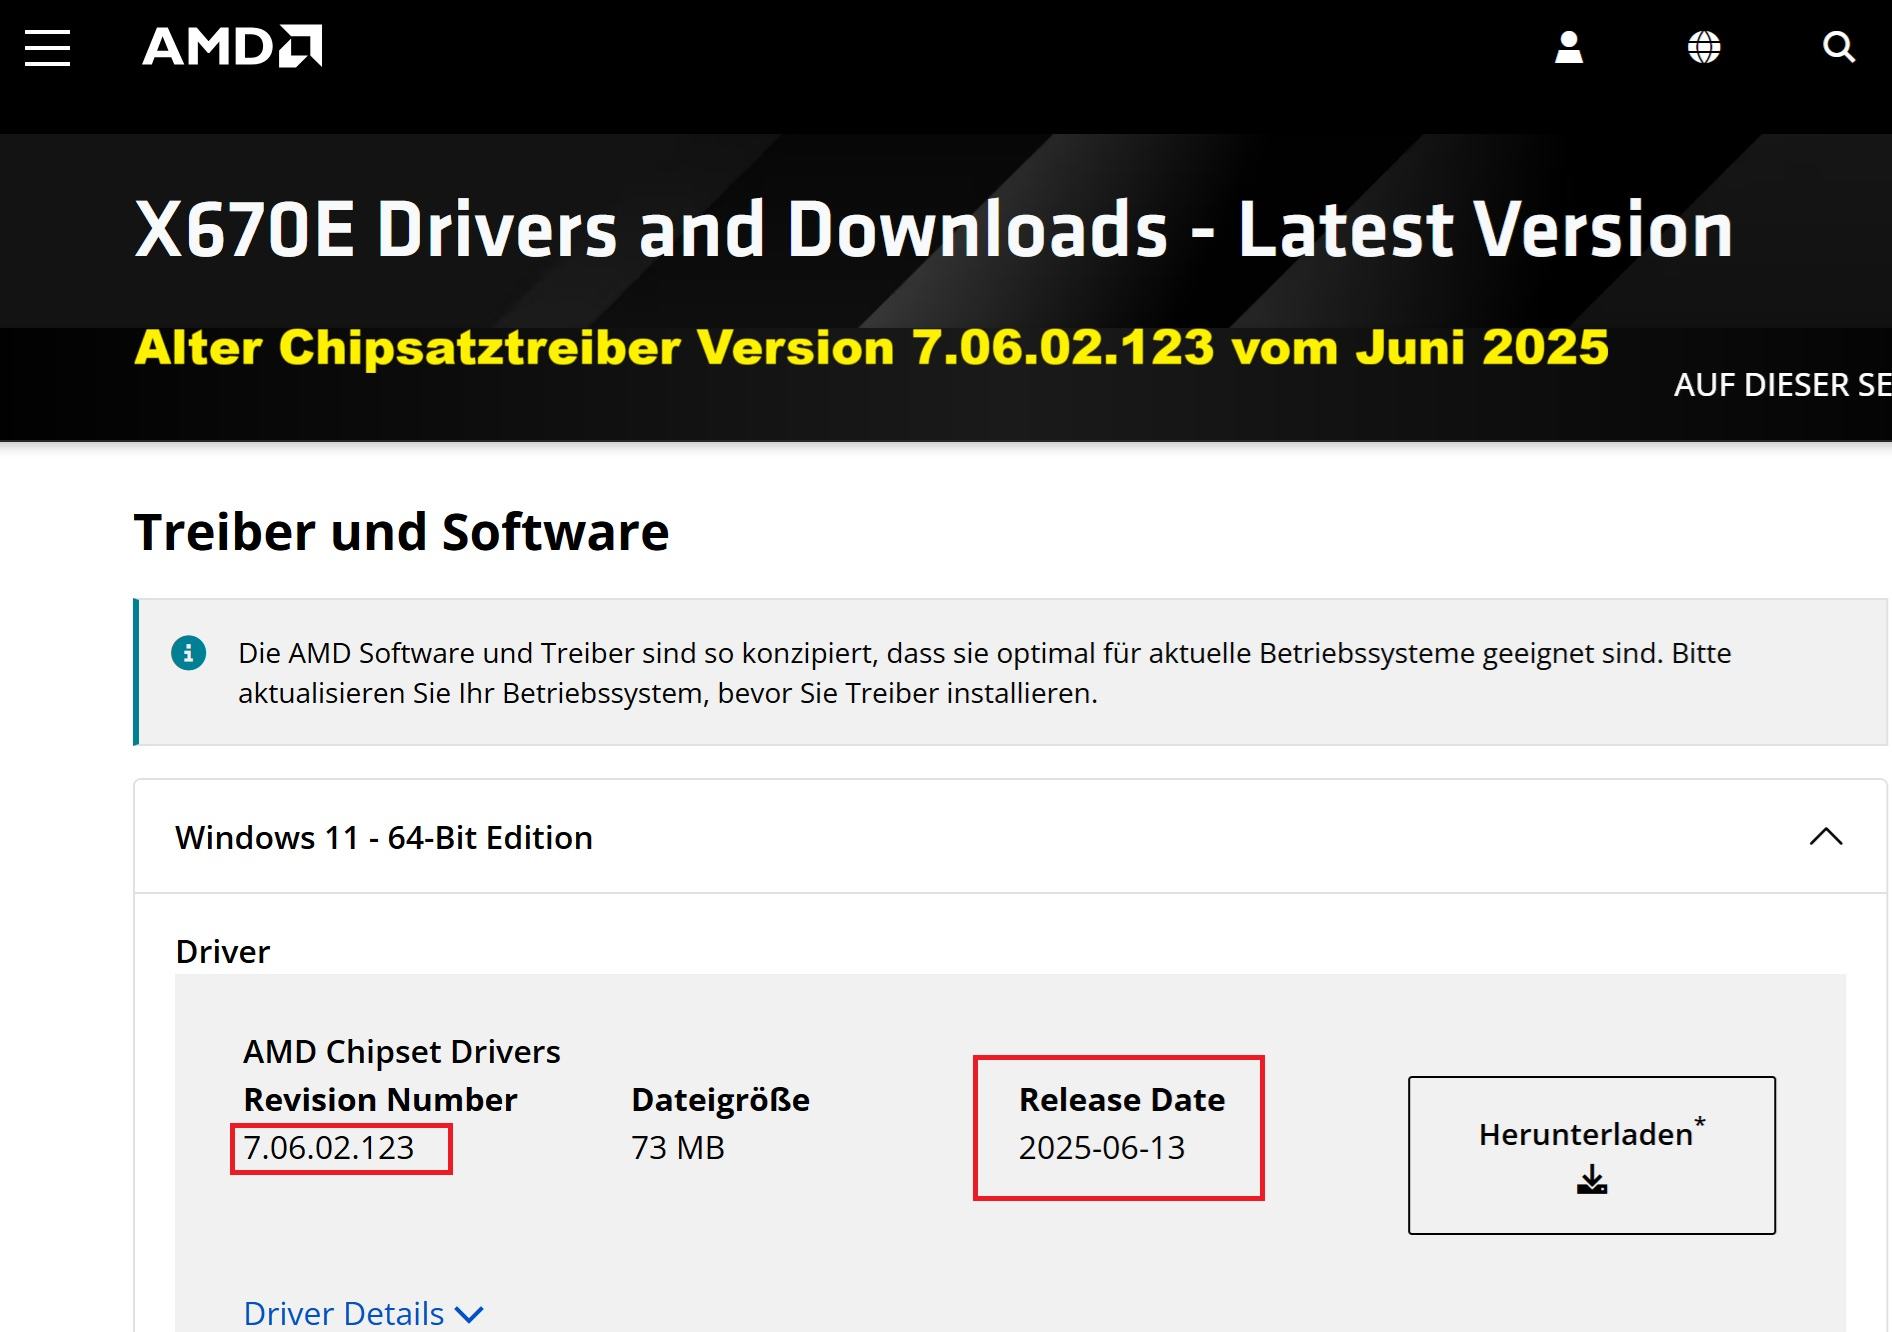Expand the Driver Details chevron
The height and width of the screenshot is (1332, 1892).
[x=469, y=1314]
